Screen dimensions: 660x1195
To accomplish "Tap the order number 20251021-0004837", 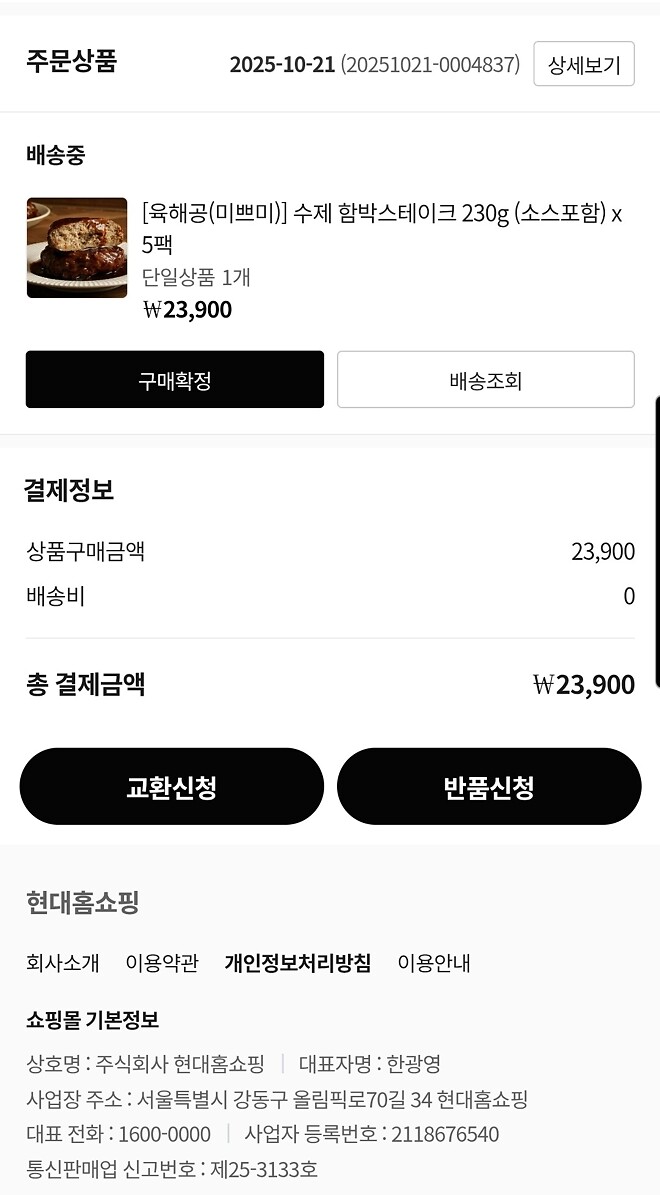I will [x=432, y=63].
